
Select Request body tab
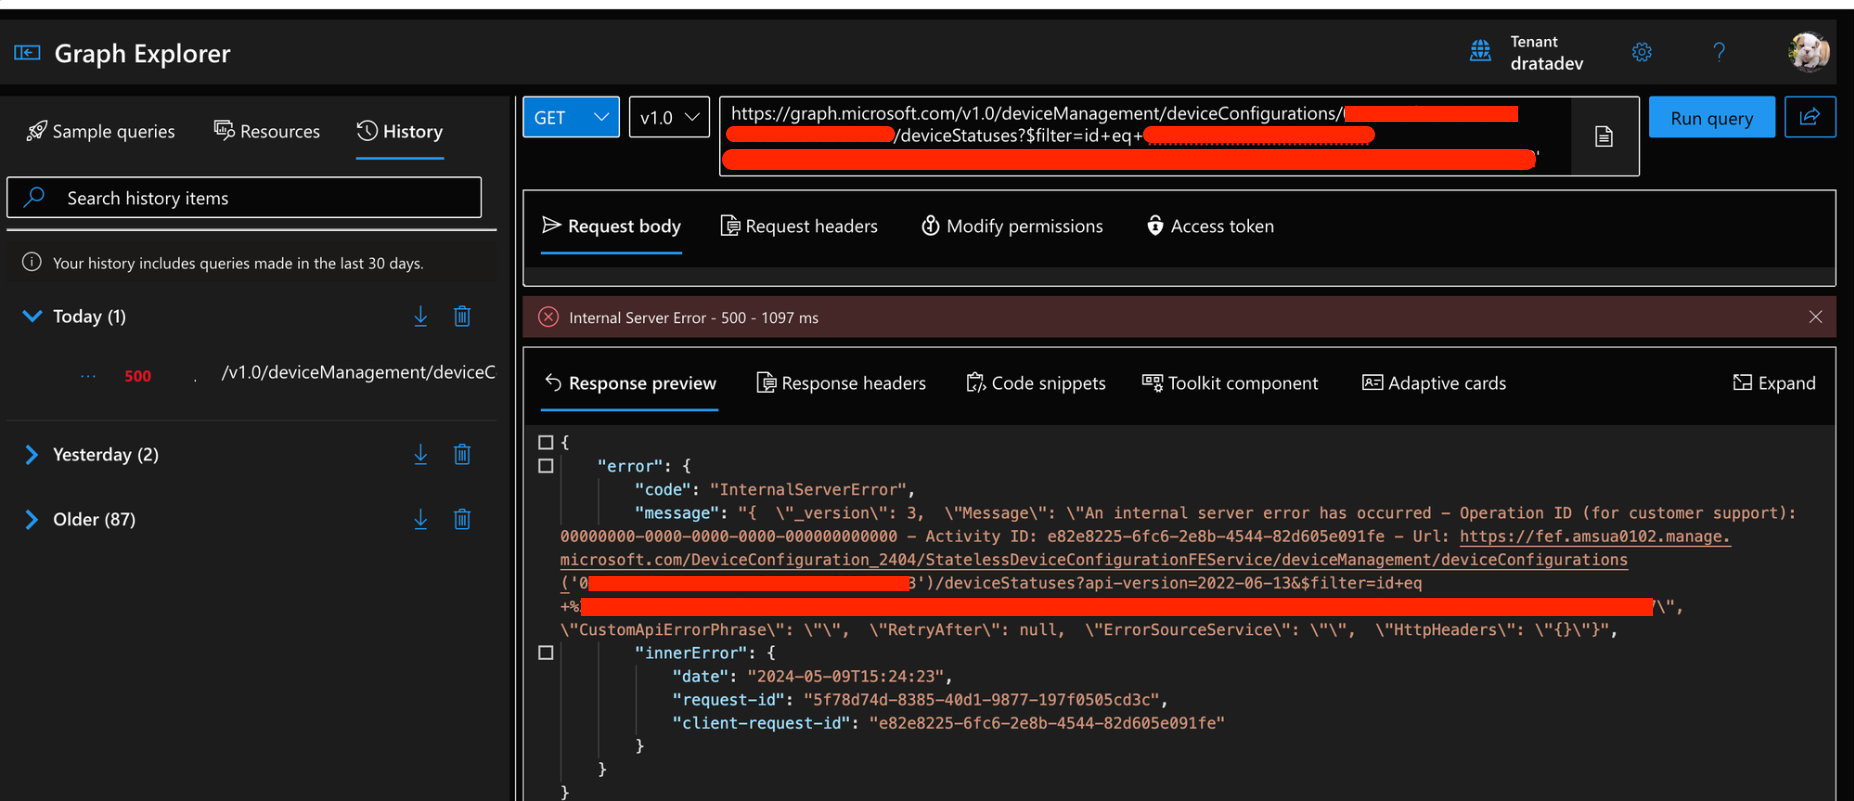[611, 226]
